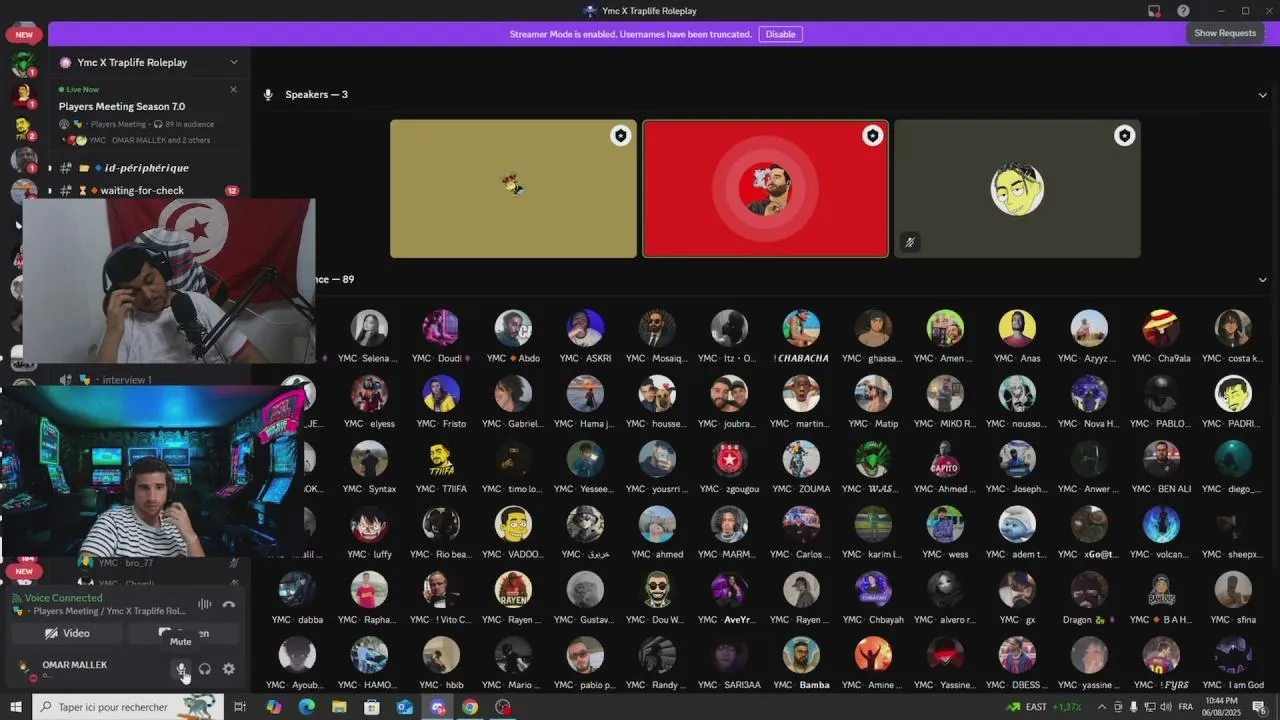Open the Windows notification center
Image resolution: width=1280 pixels, height=720 pixels.
point(1260,707)
